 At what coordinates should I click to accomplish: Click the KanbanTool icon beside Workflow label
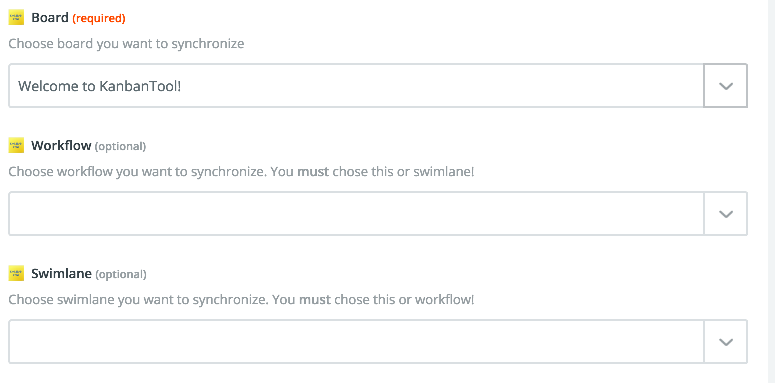coord(16,145)
